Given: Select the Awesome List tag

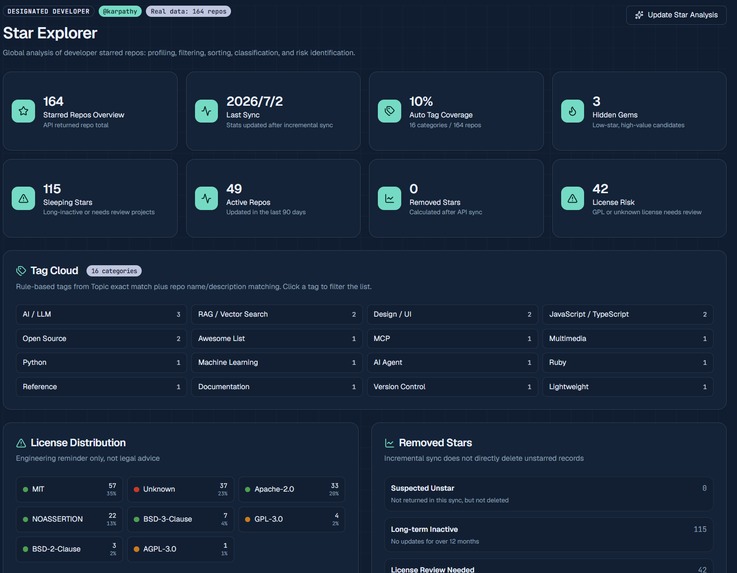Looking at the screenshot, I should [x=277, y=338].
